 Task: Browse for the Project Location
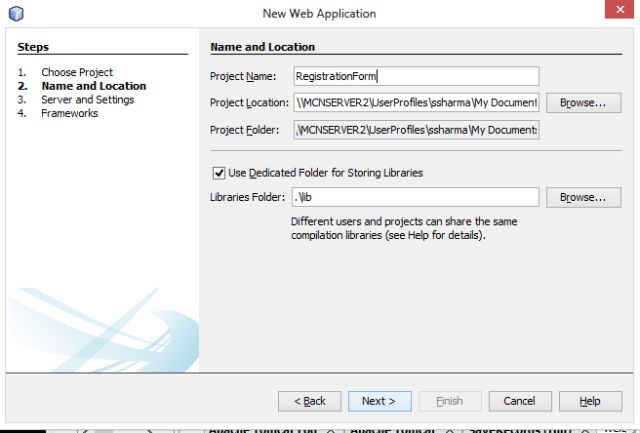584,103
